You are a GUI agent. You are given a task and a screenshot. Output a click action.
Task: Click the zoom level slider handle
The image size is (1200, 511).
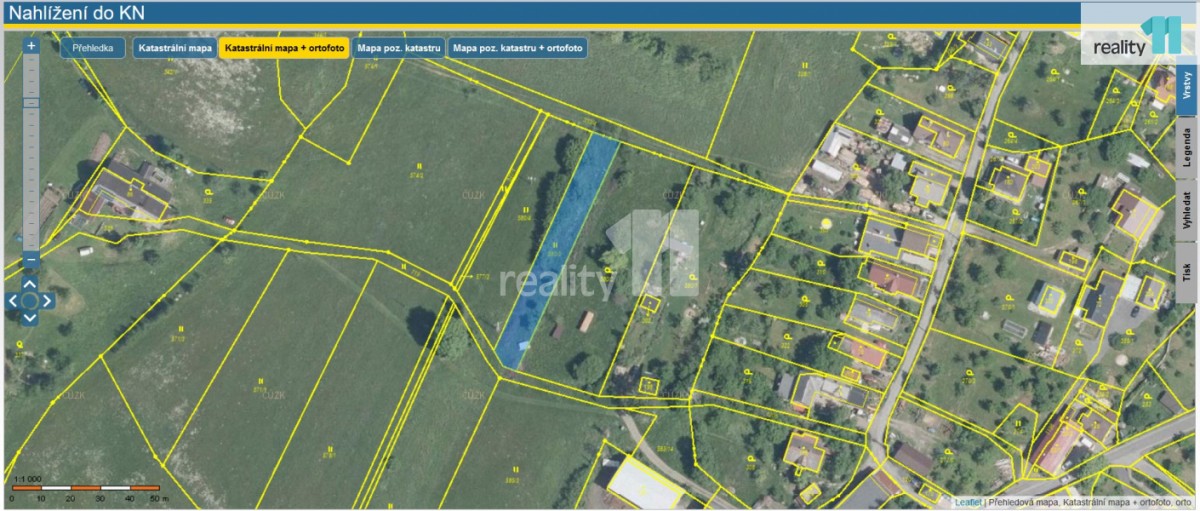click(x=31, y=102)
